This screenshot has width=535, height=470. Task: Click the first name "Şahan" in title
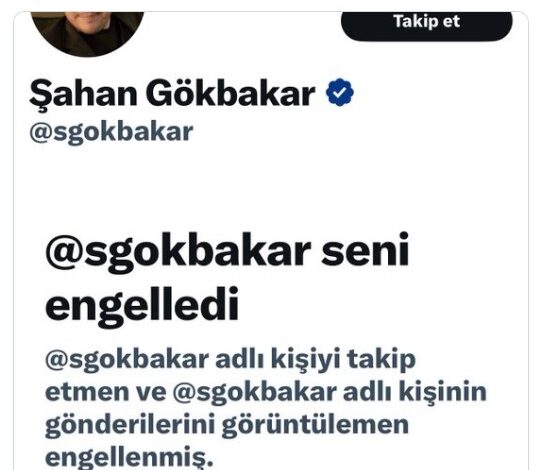(83, 94)
